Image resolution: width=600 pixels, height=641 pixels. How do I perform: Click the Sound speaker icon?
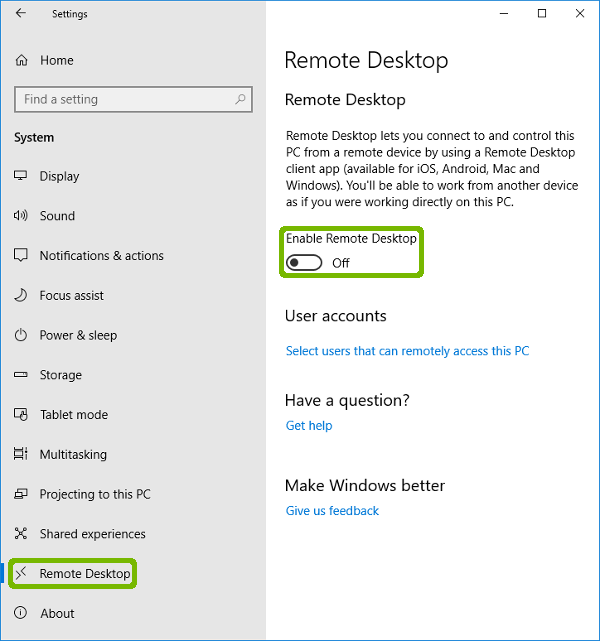click(20, 215)
